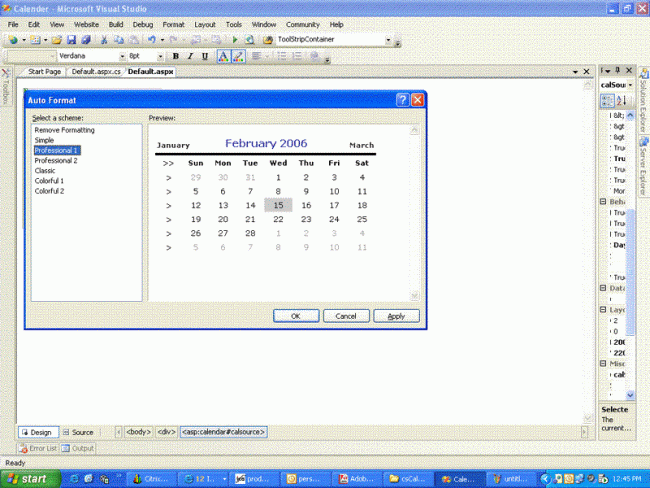Screen dimensions: 650x488
Task: Open the Format menu
Action: (173, 24)
